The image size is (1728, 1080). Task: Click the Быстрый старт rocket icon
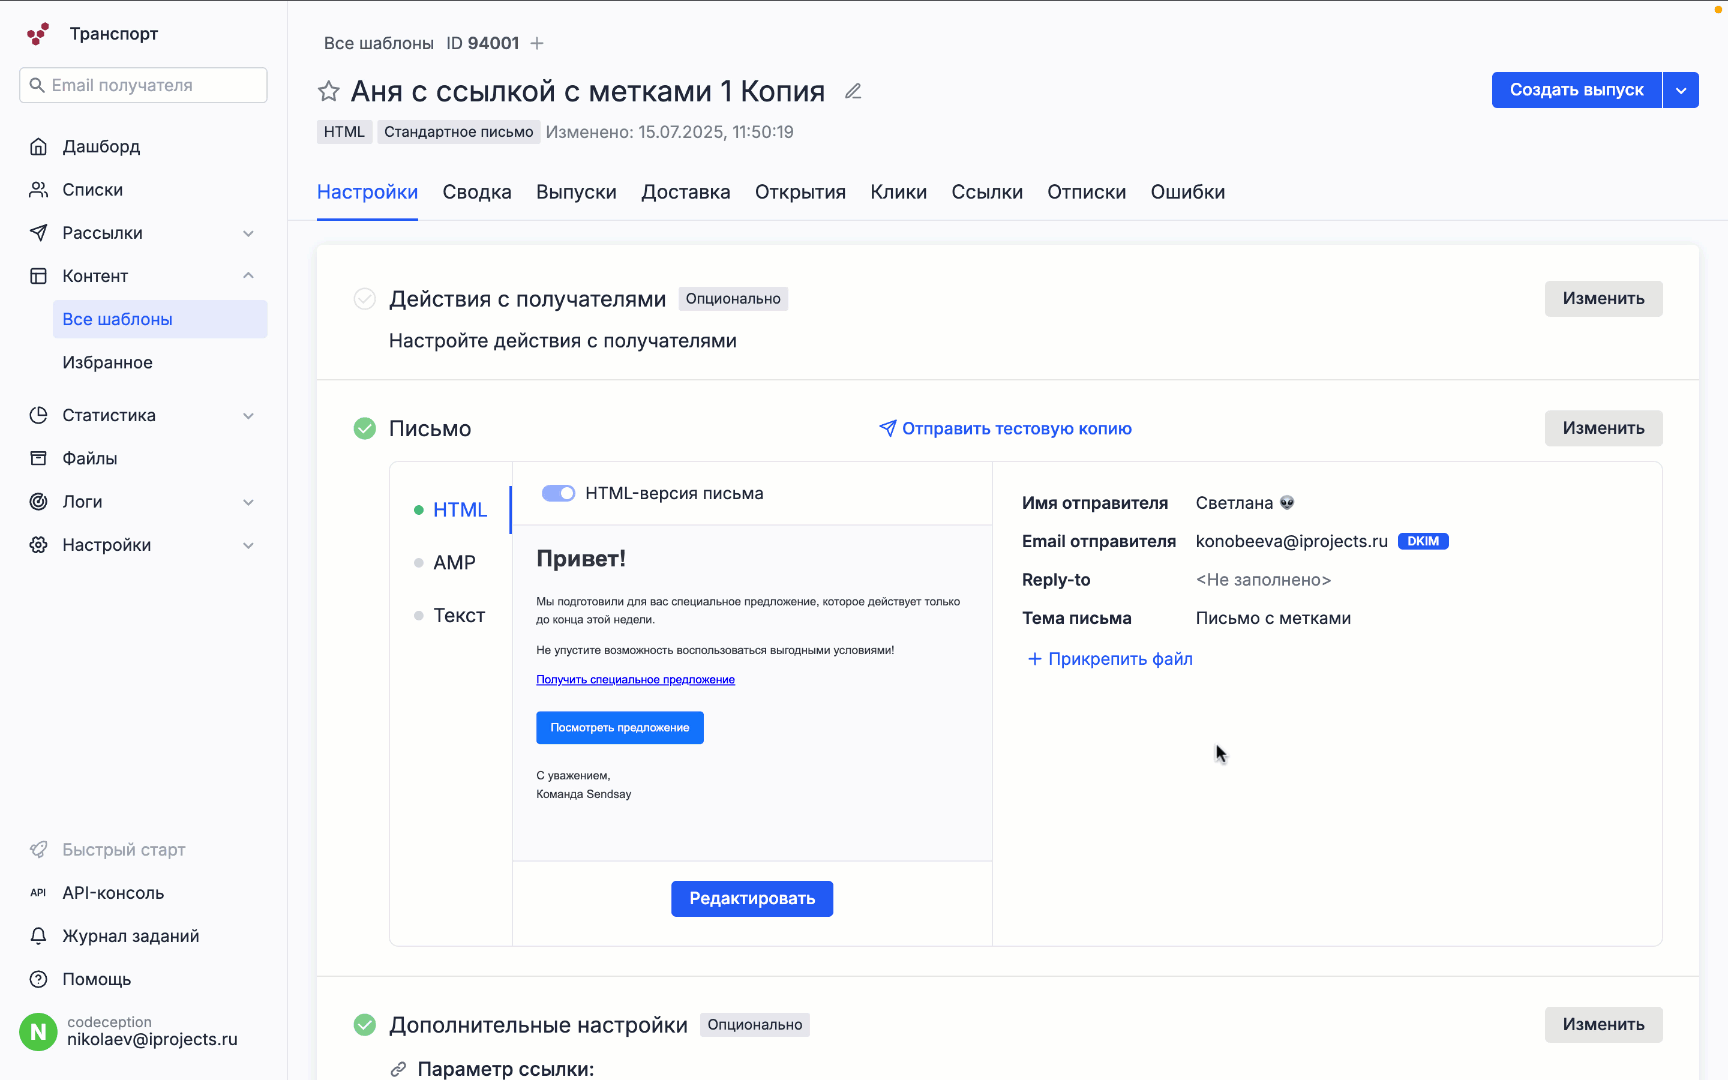pos(38,850)
